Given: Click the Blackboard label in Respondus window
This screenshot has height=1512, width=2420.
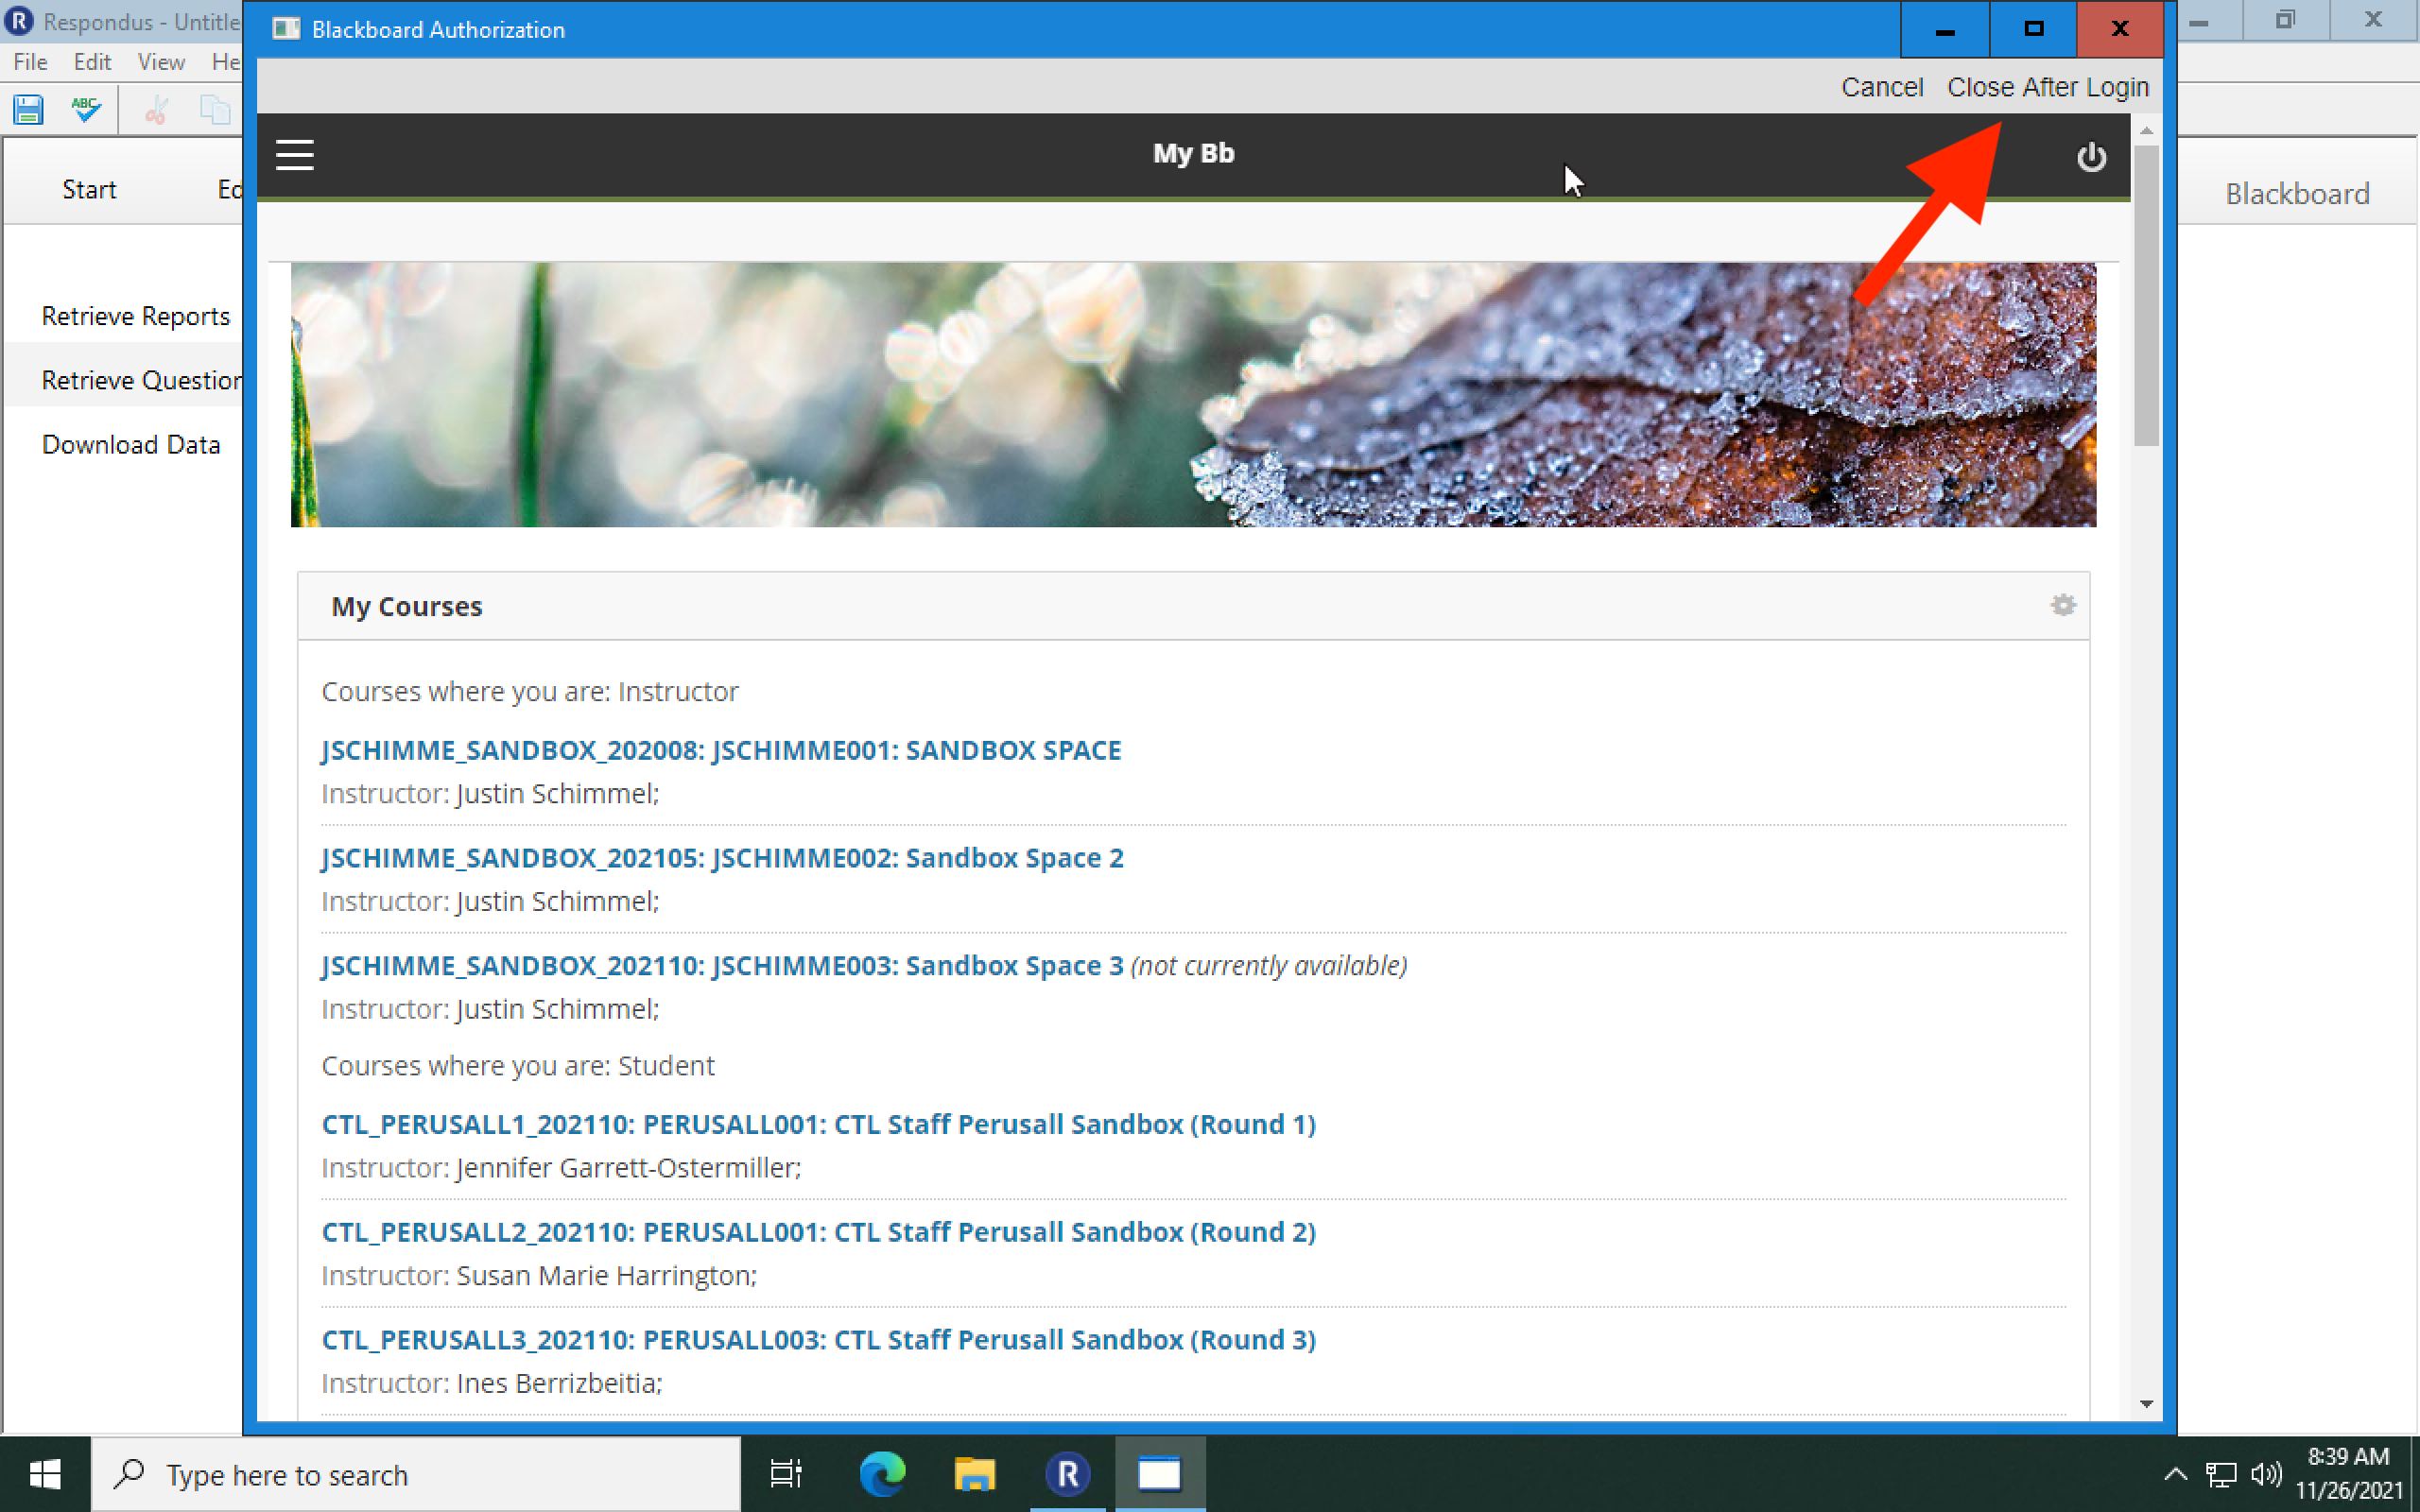Looking at the screenshot, I should (2297, 193).
